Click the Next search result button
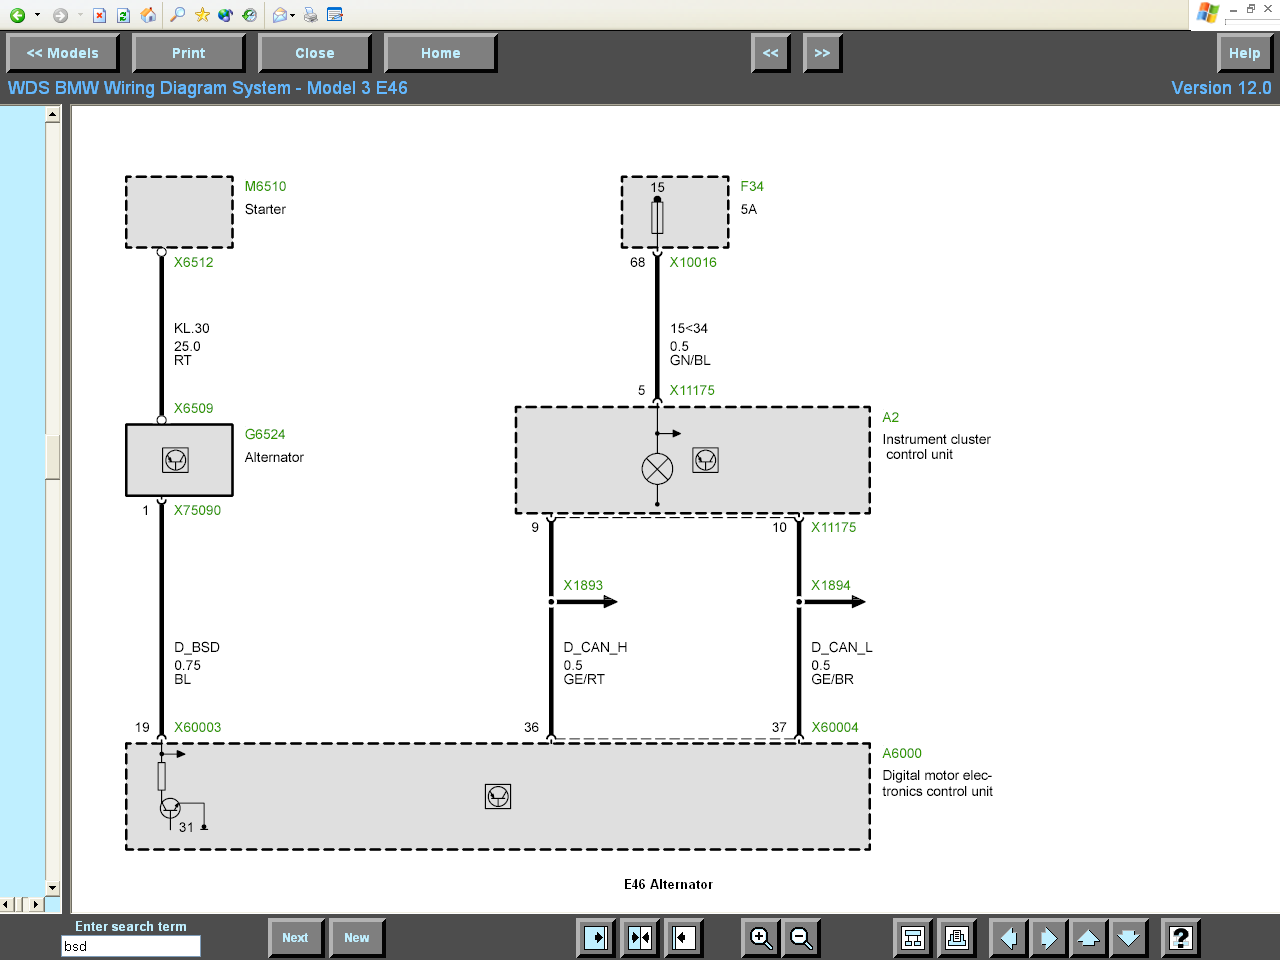The height and width of the screenshot is (960, 1280). pyautogui.click(x=296, y=938)
